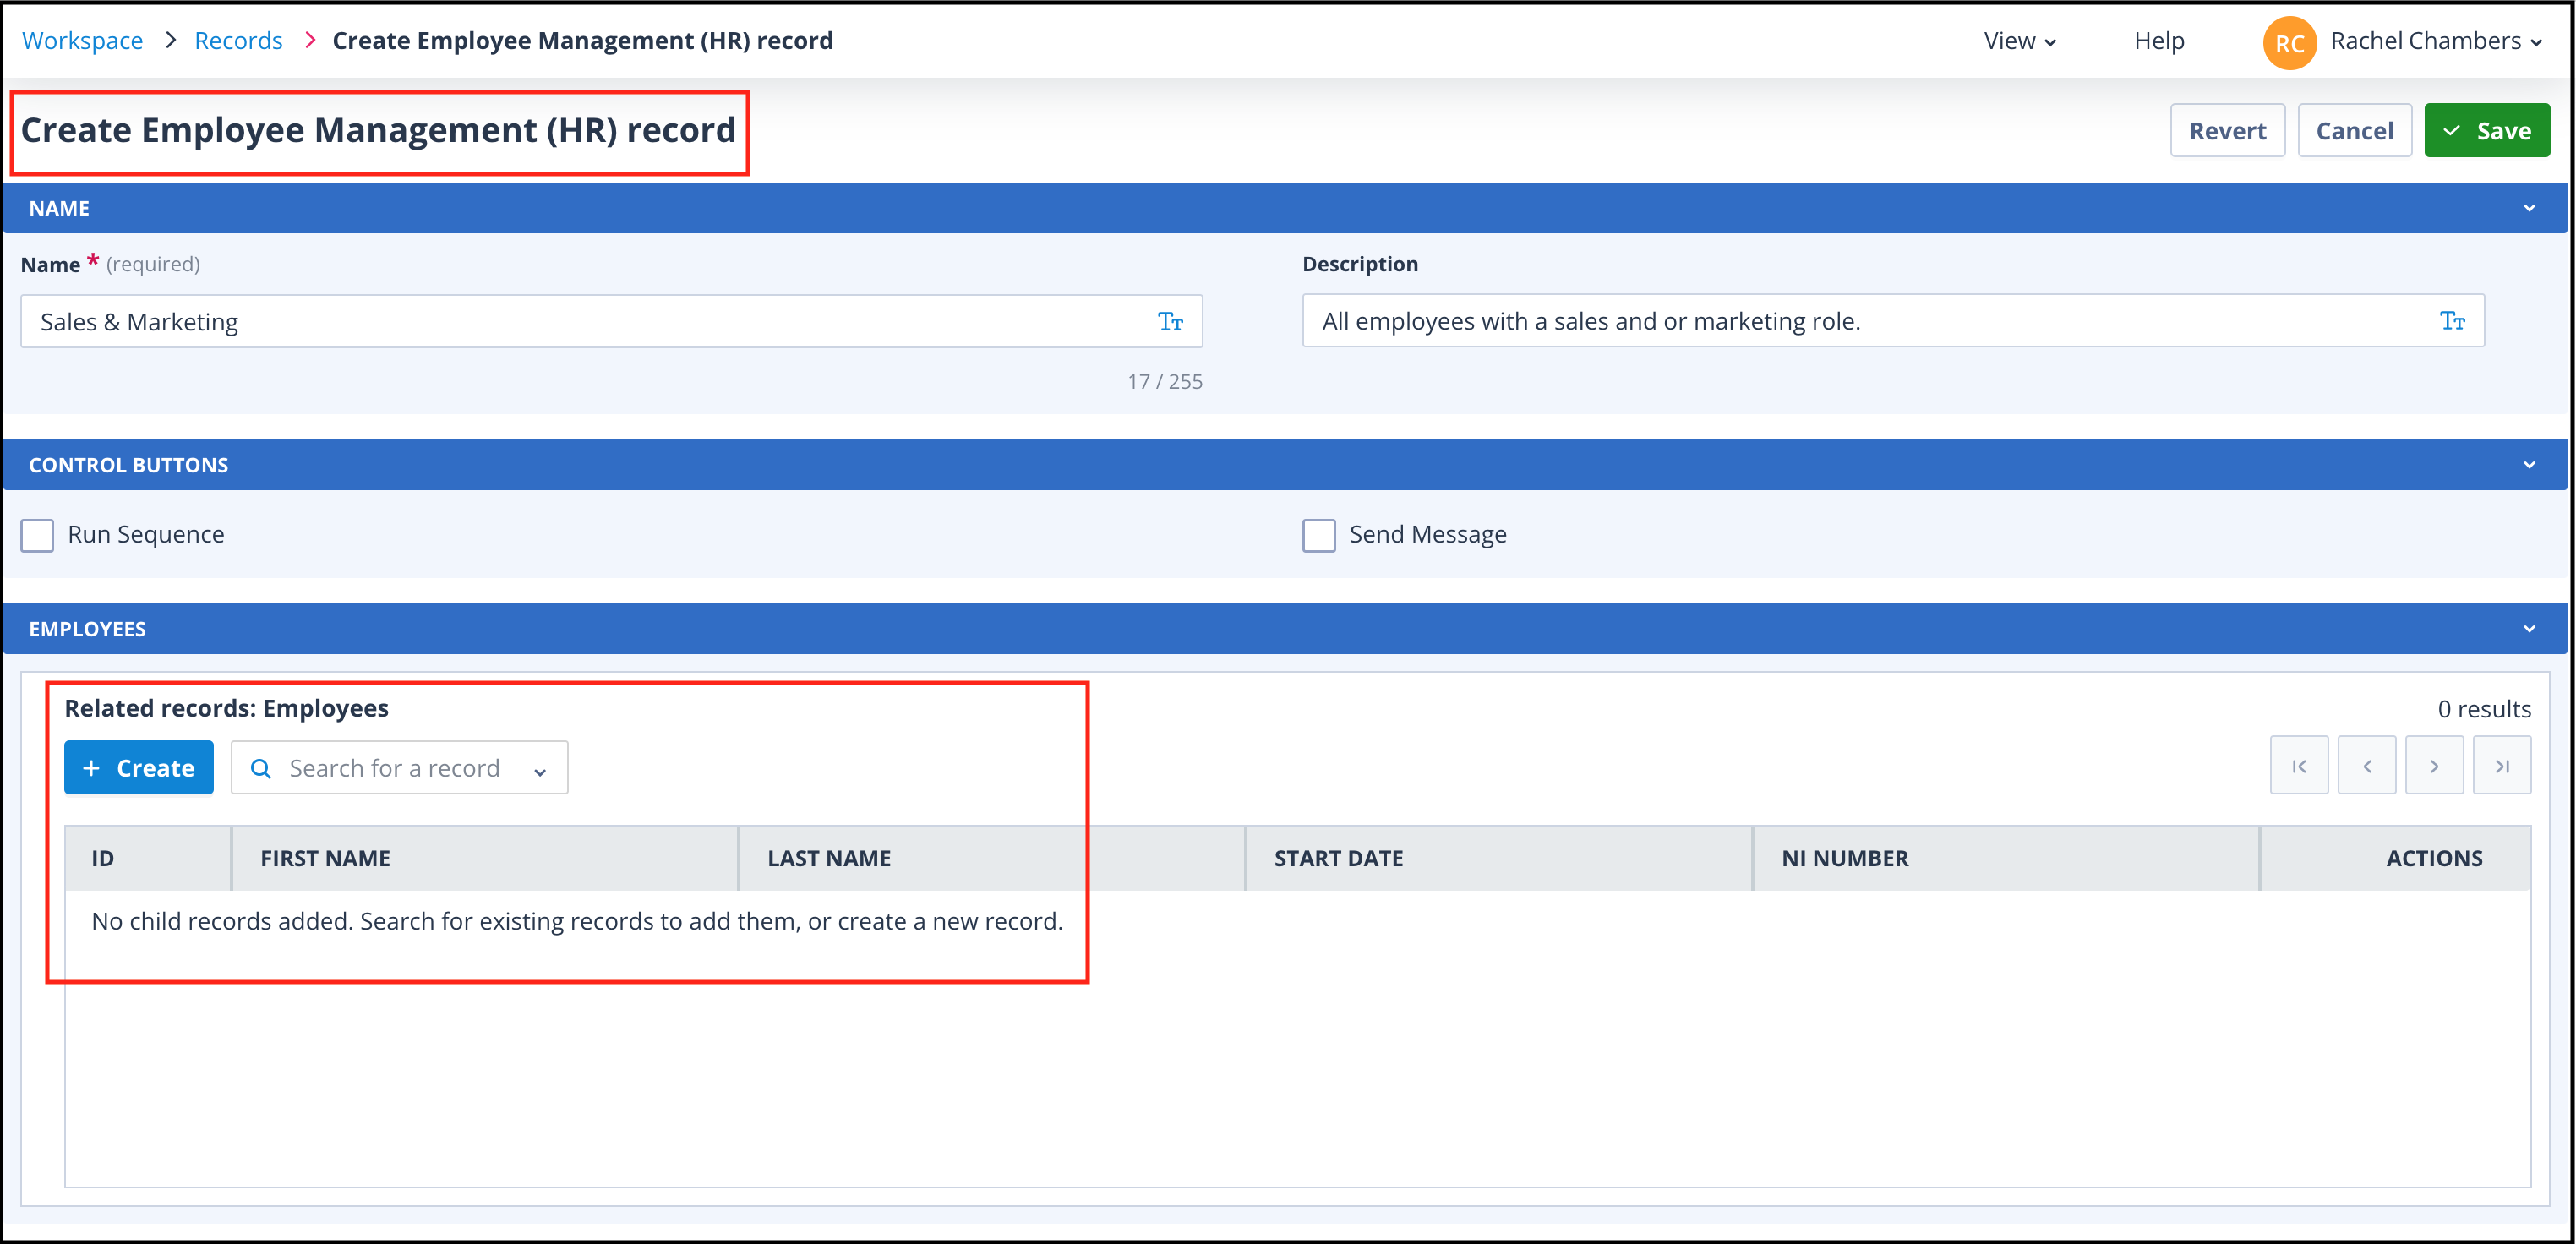Navigate to Records breadcrumb
Image resolution: width=2576 pixels, height=1244 pixels.
(238, 41)
